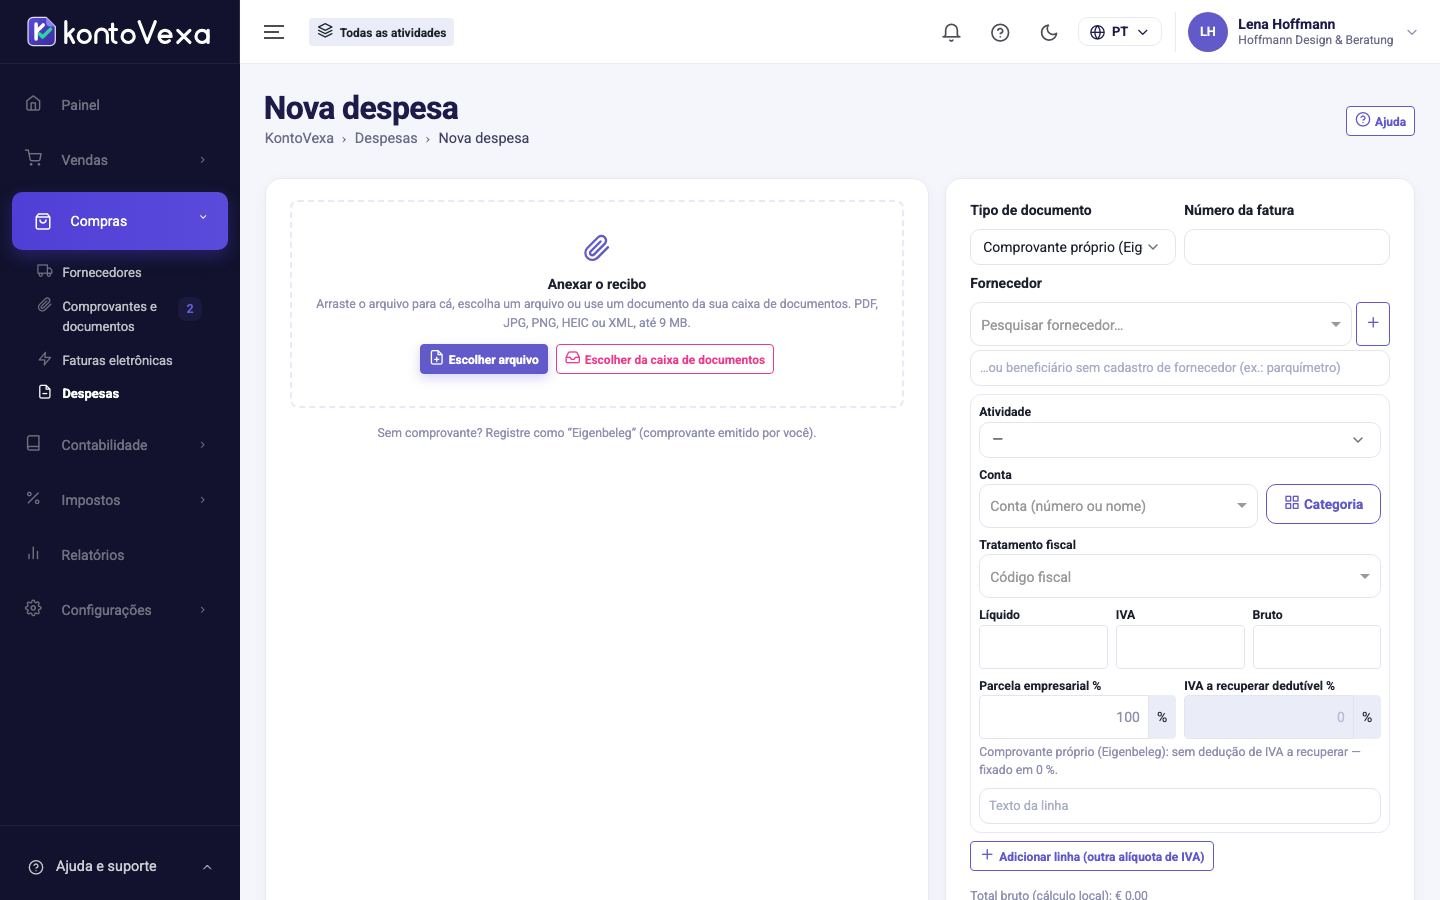Open the Todas as atividades filter

(381, 32)
